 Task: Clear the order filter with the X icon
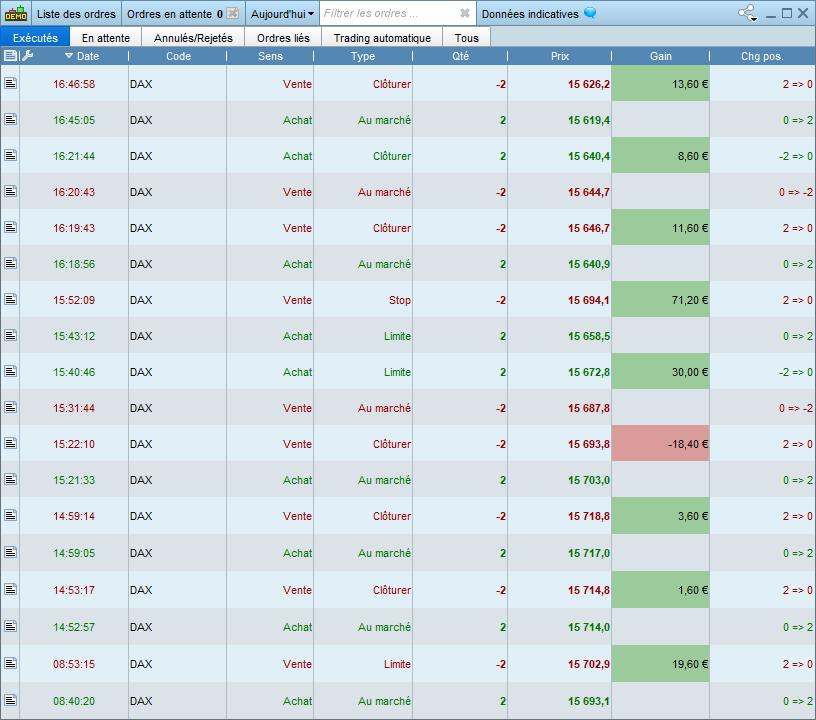click(x=465, y=14)
